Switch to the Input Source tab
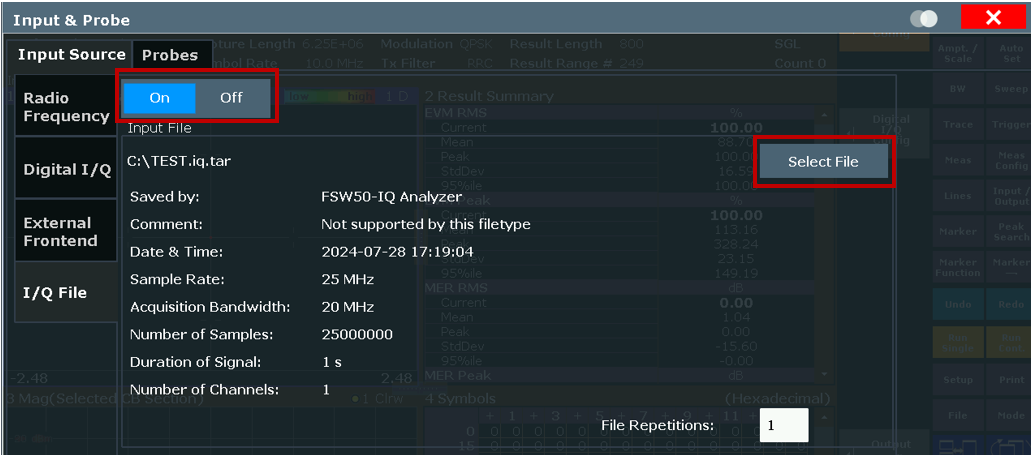Viewport: 1031px width, 455px height. tap(71, 55)
